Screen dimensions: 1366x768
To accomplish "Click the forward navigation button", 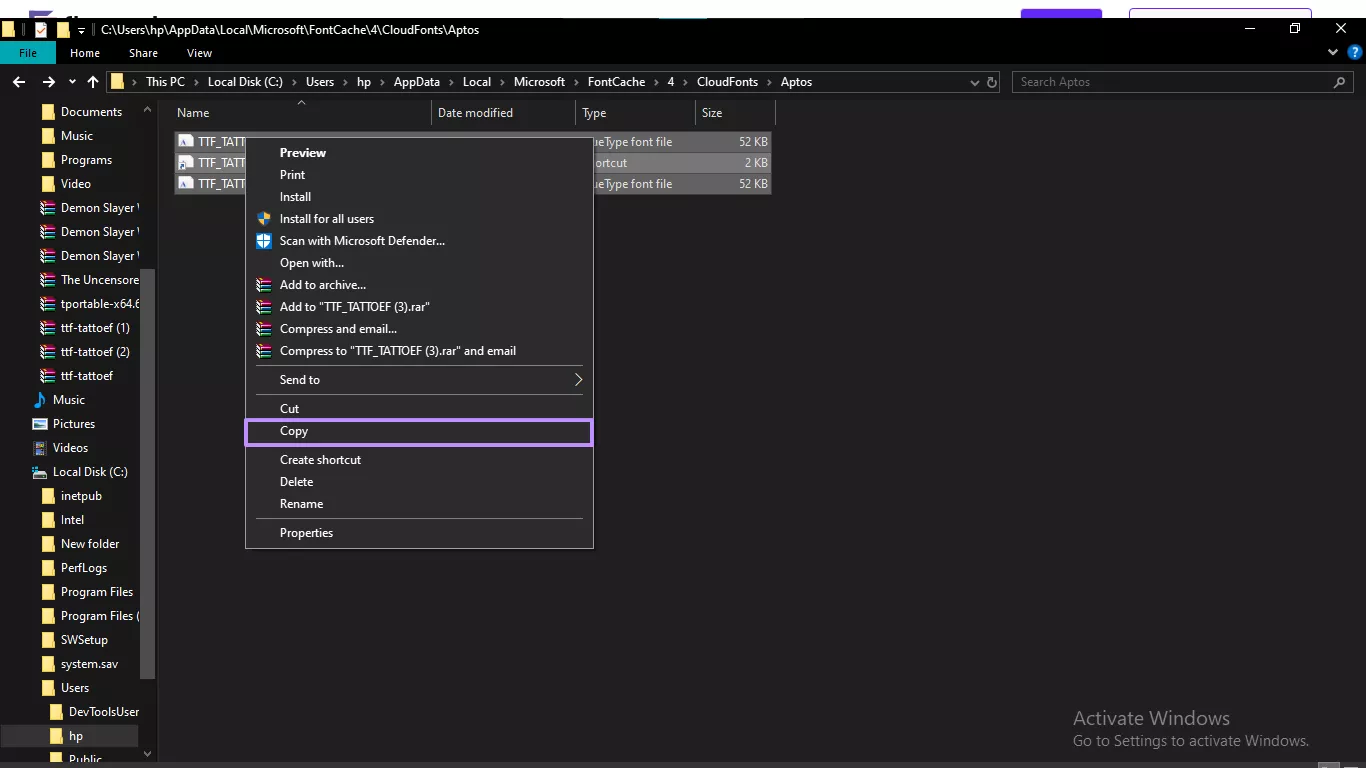I will pyautogui.click(x=47, y=82).
